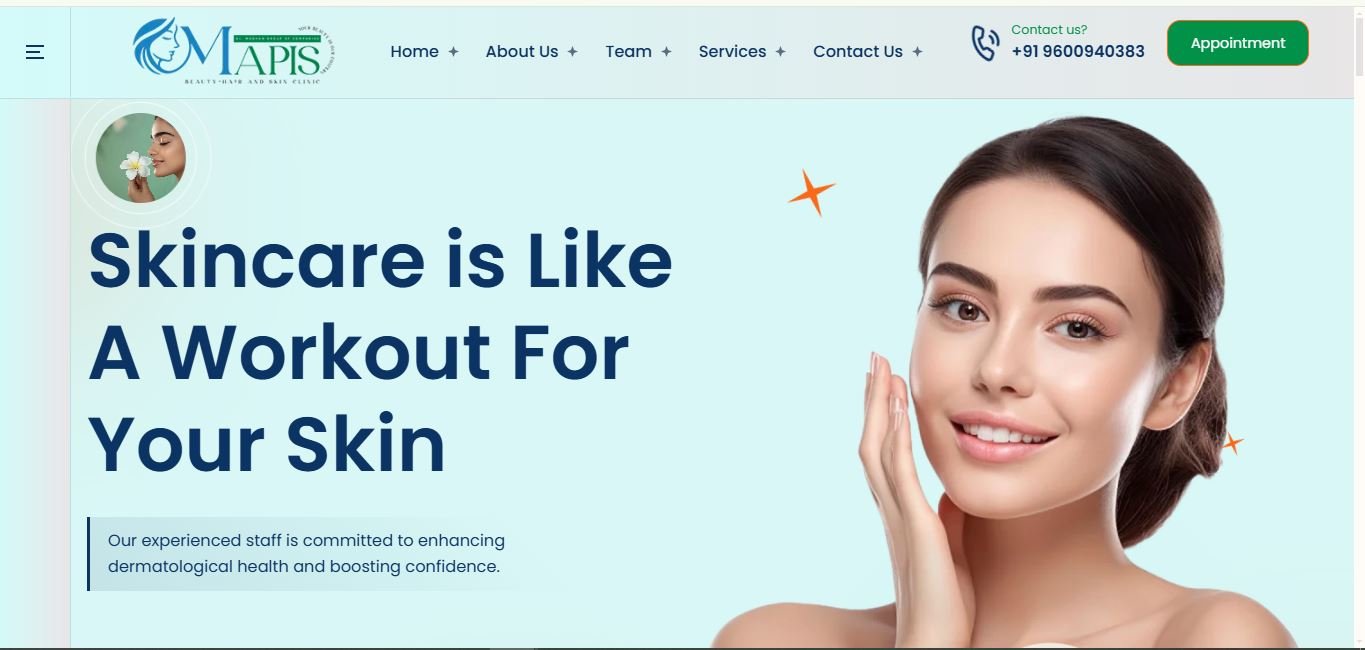Open the Contact Us menu item
Viewport: 1365px width, 650px height.
[x=858, y=52]
